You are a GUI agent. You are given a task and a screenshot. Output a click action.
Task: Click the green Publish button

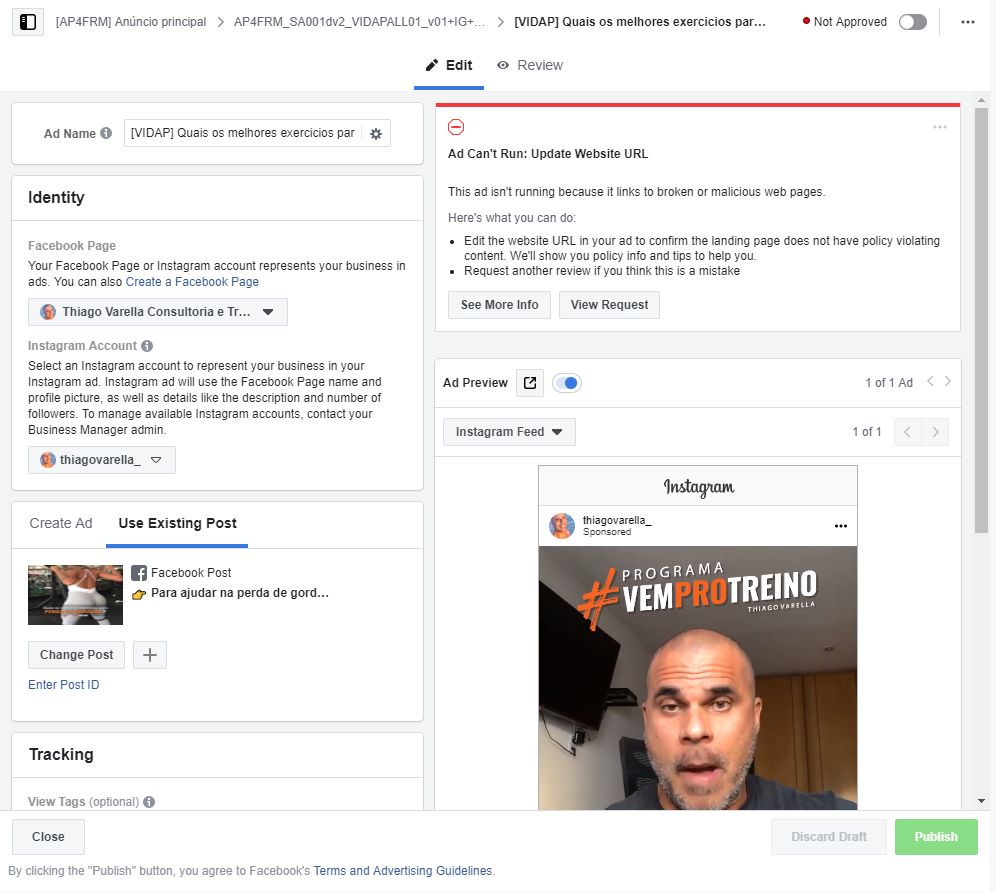(936, 837)
